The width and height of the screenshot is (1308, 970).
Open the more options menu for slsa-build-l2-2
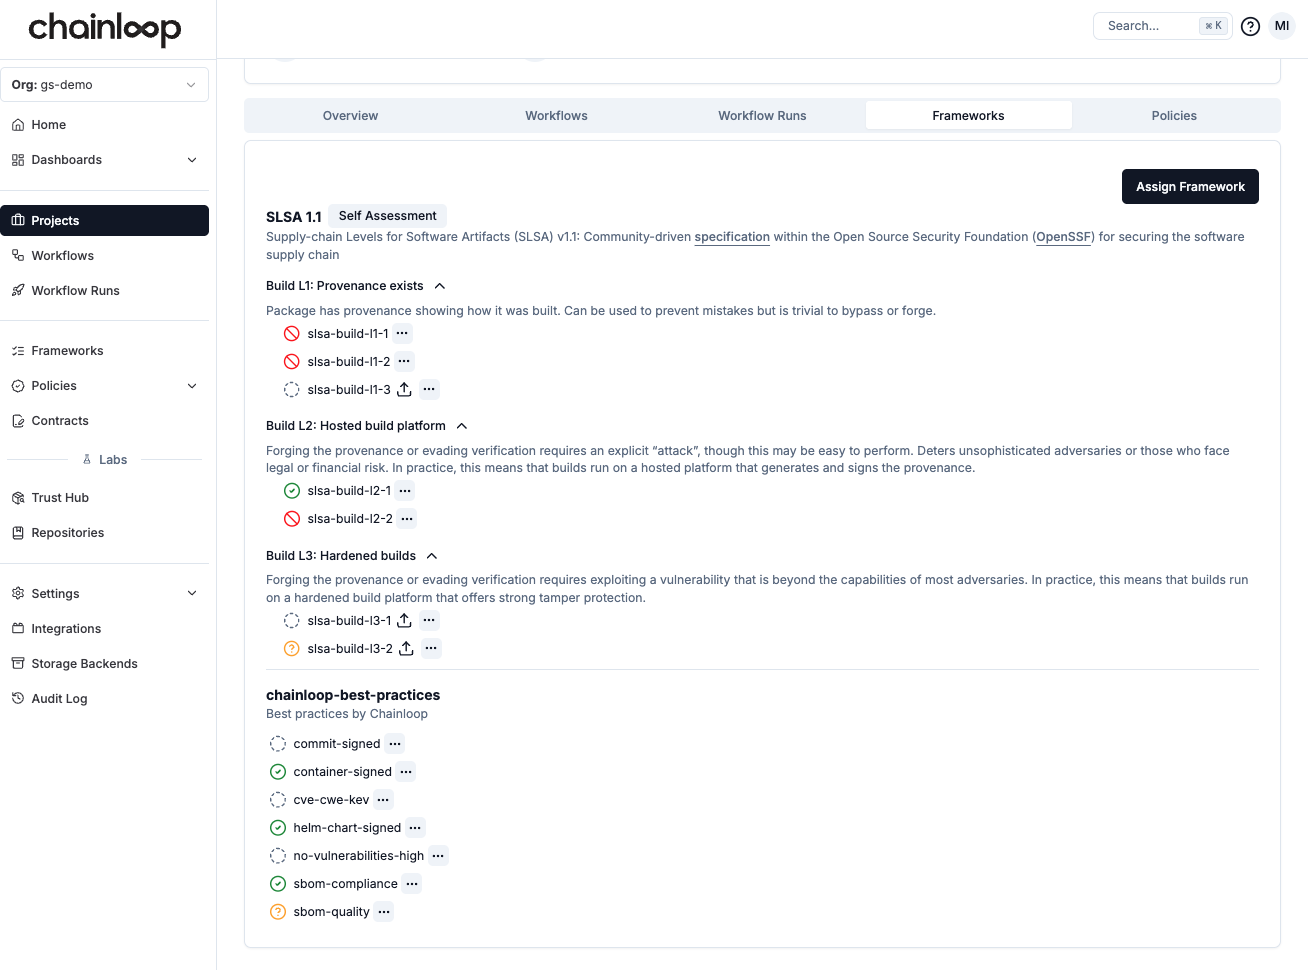tap(406, 518)
